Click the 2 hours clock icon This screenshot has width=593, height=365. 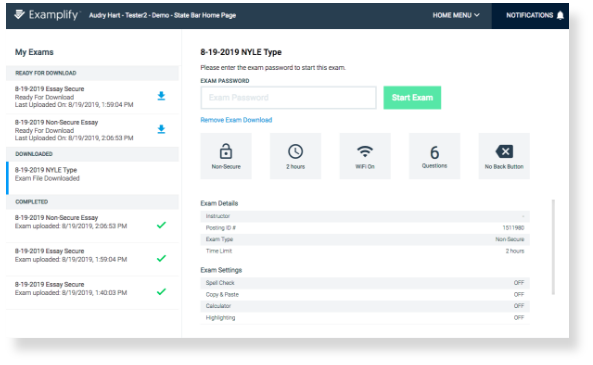point(295,151)
